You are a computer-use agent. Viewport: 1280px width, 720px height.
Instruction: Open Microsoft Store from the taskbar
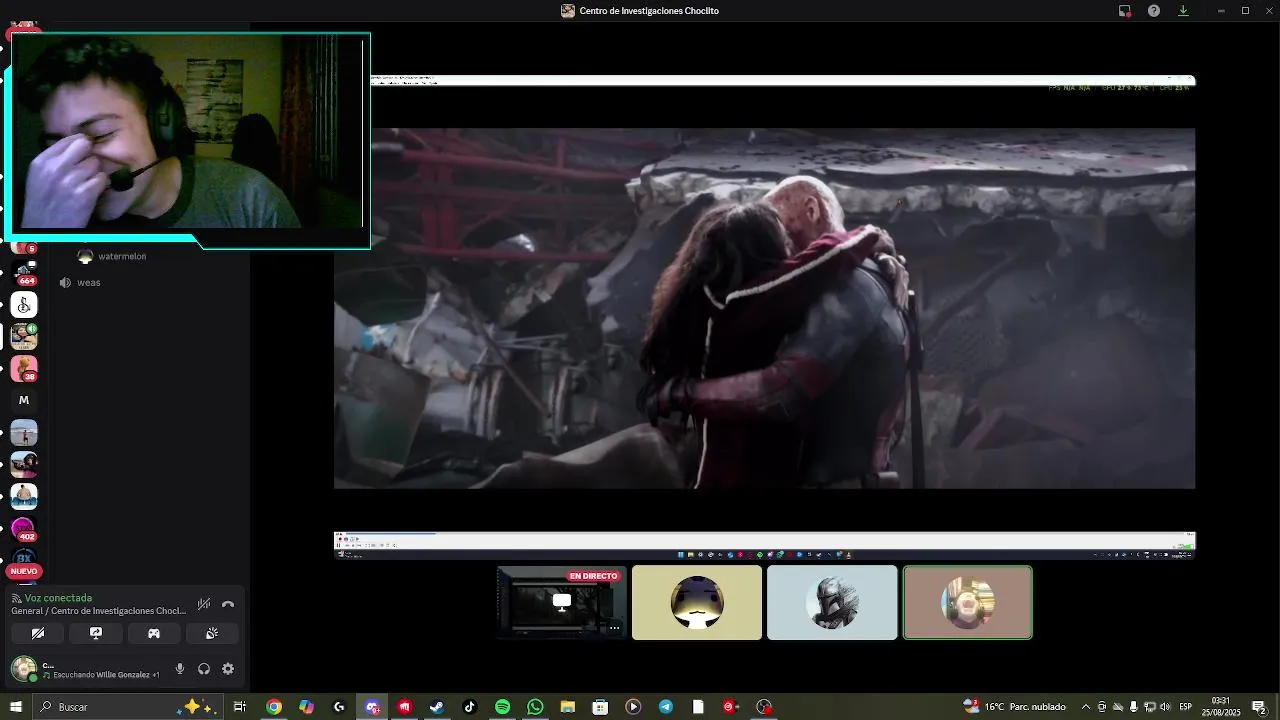pyautogui.click(x=600, y=707)
